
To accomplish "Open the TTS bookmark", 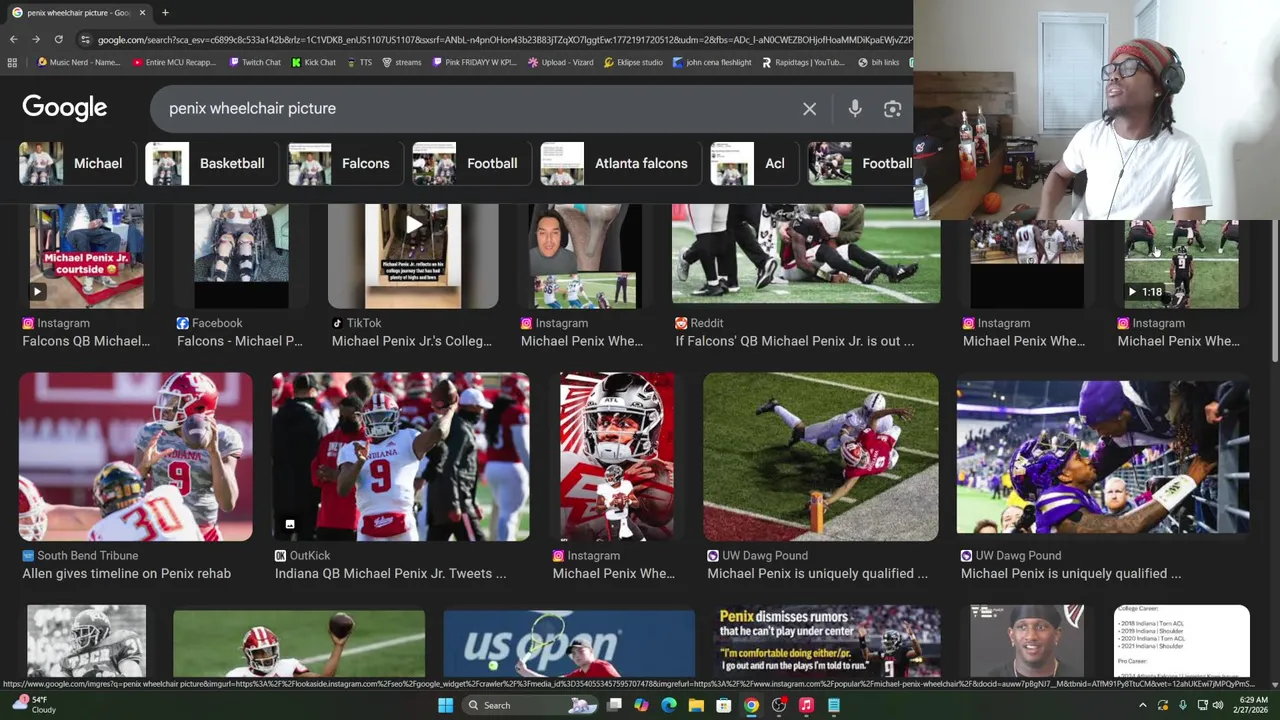I will (359, 62).
